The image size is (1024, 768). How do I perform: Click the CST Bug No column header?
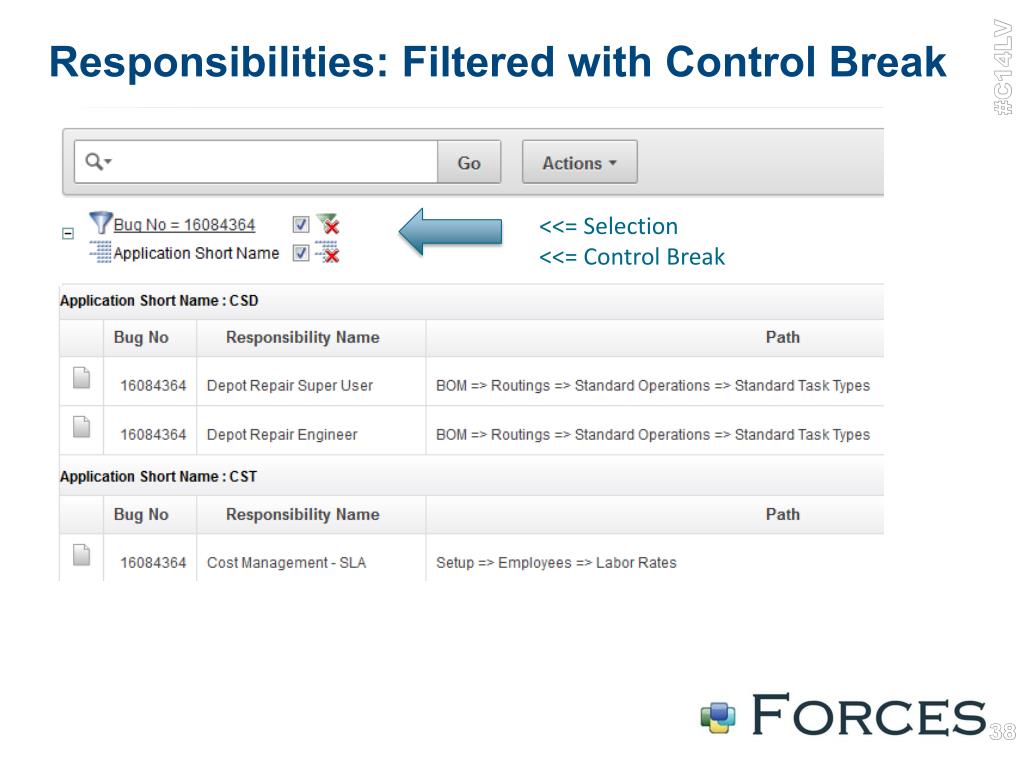(141, 515)
